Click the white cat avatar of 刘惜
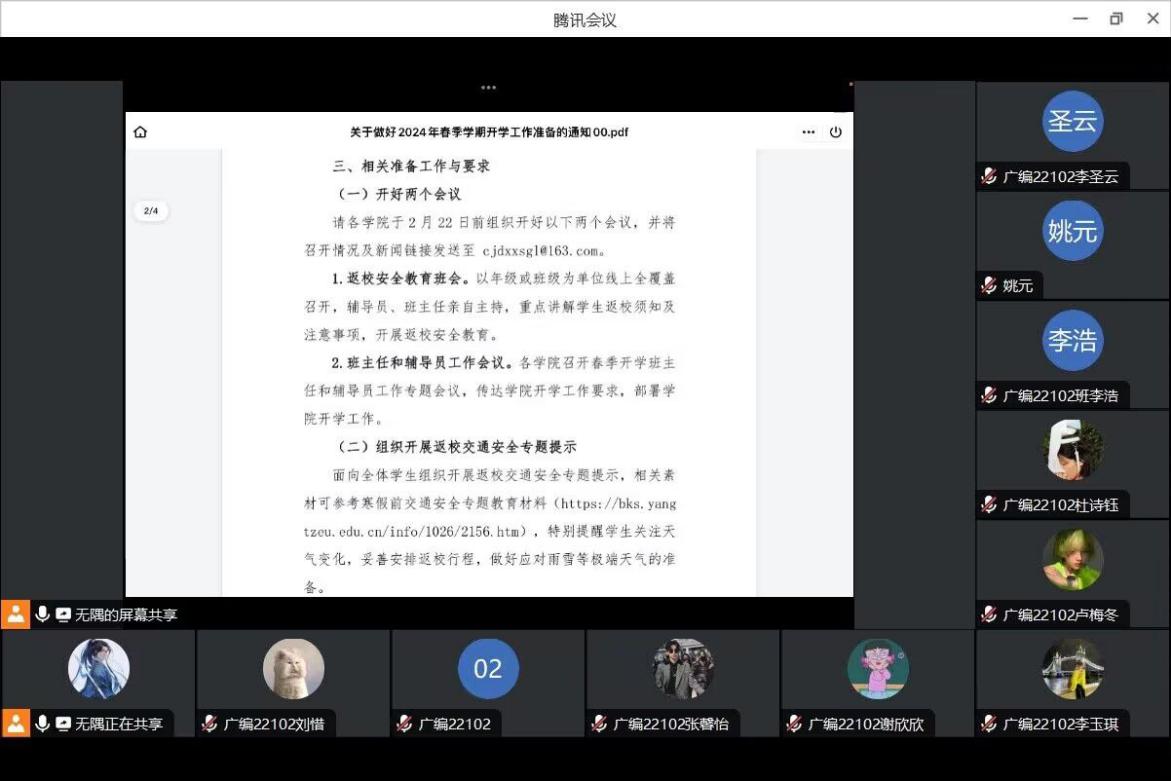 (293, 669)
